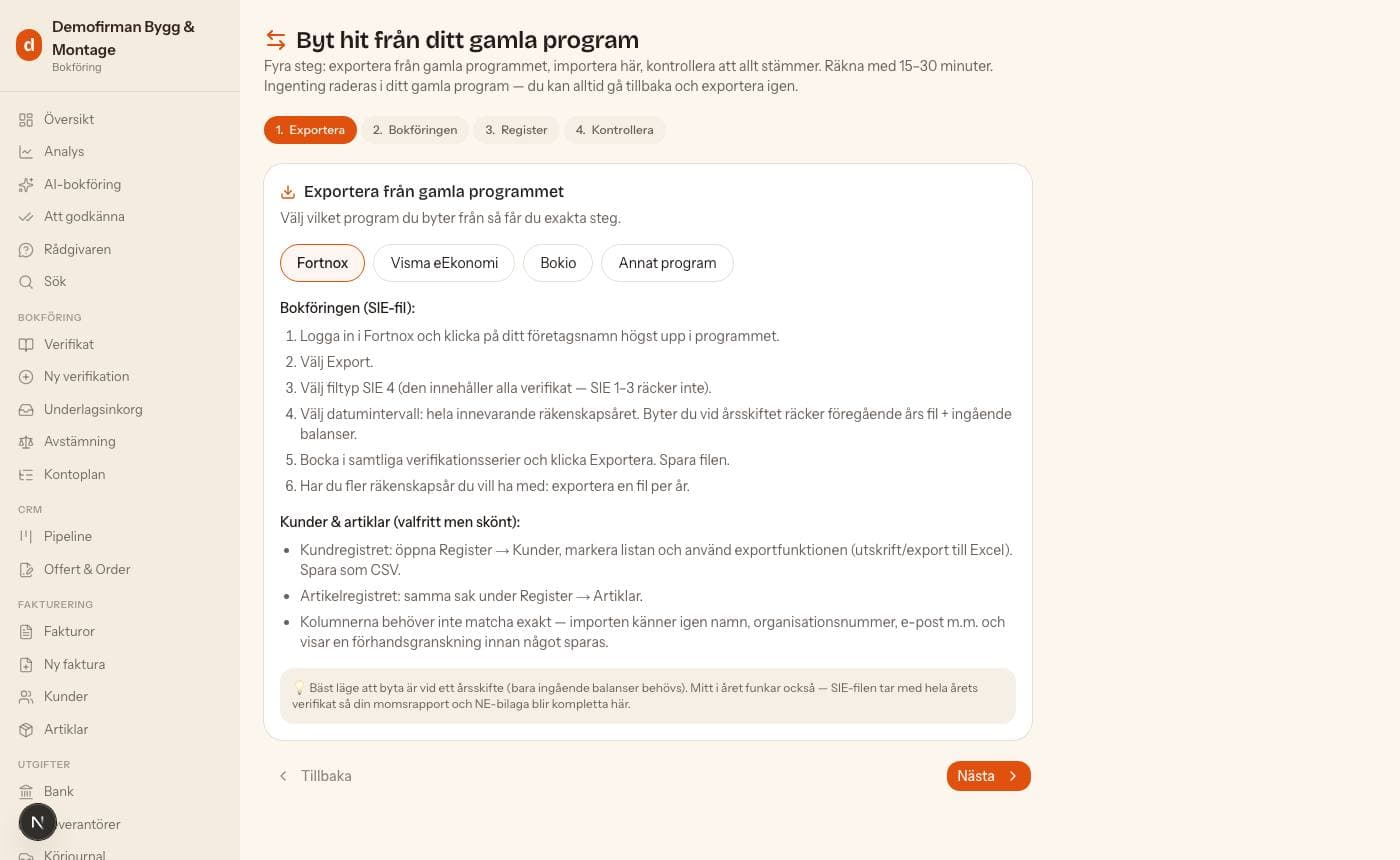
Task: Click the orange Nästa button
Action: 988,776
